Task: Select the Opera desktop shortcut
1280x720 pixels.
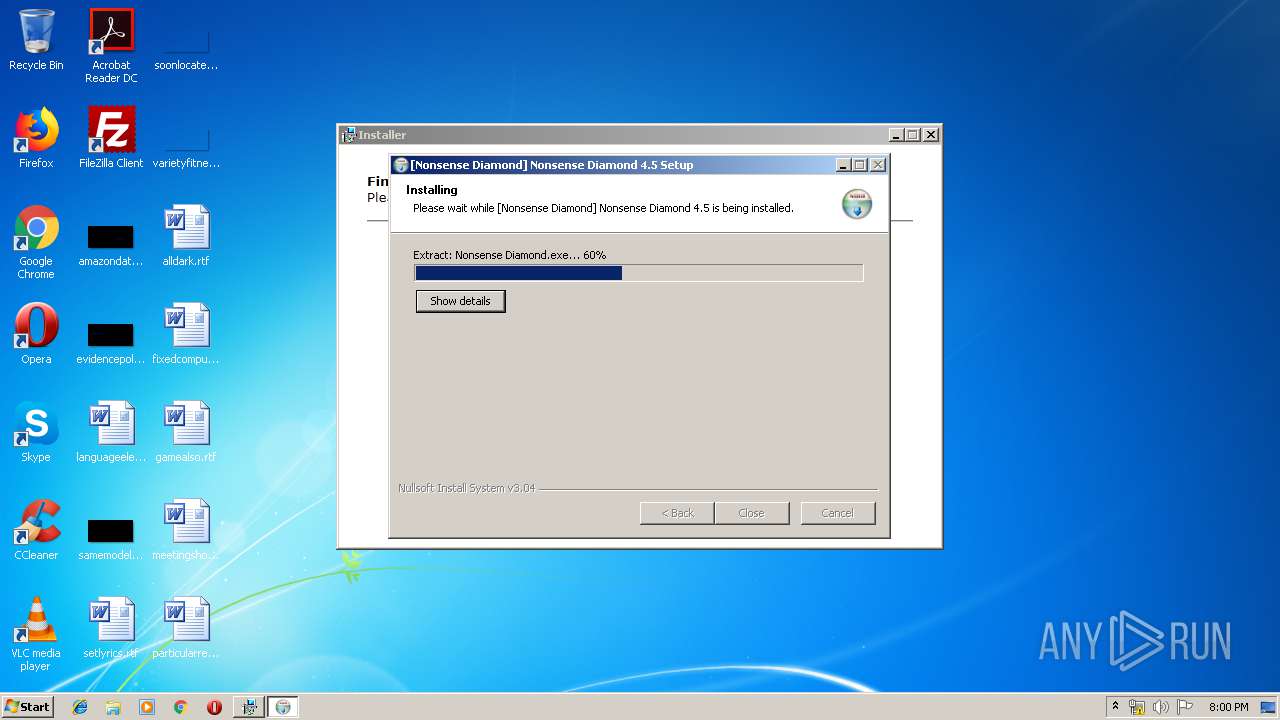Action: [36, 334]
